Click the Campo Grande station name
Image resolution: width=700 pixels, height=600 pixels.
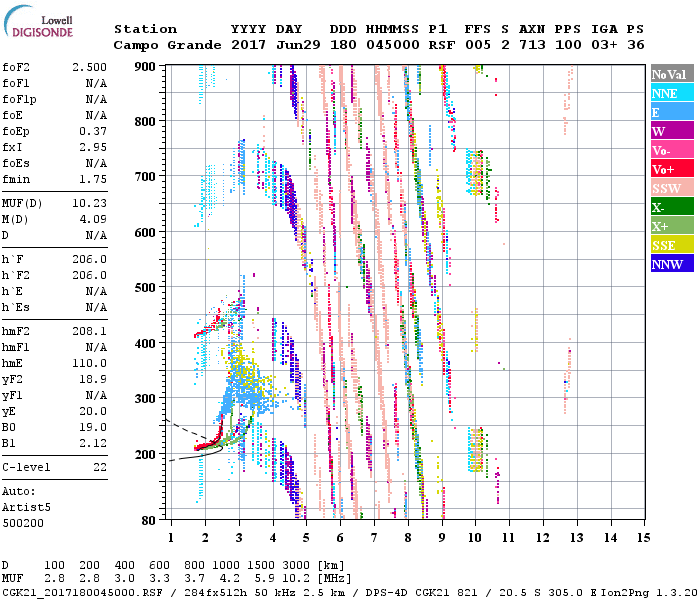(160, 45)
